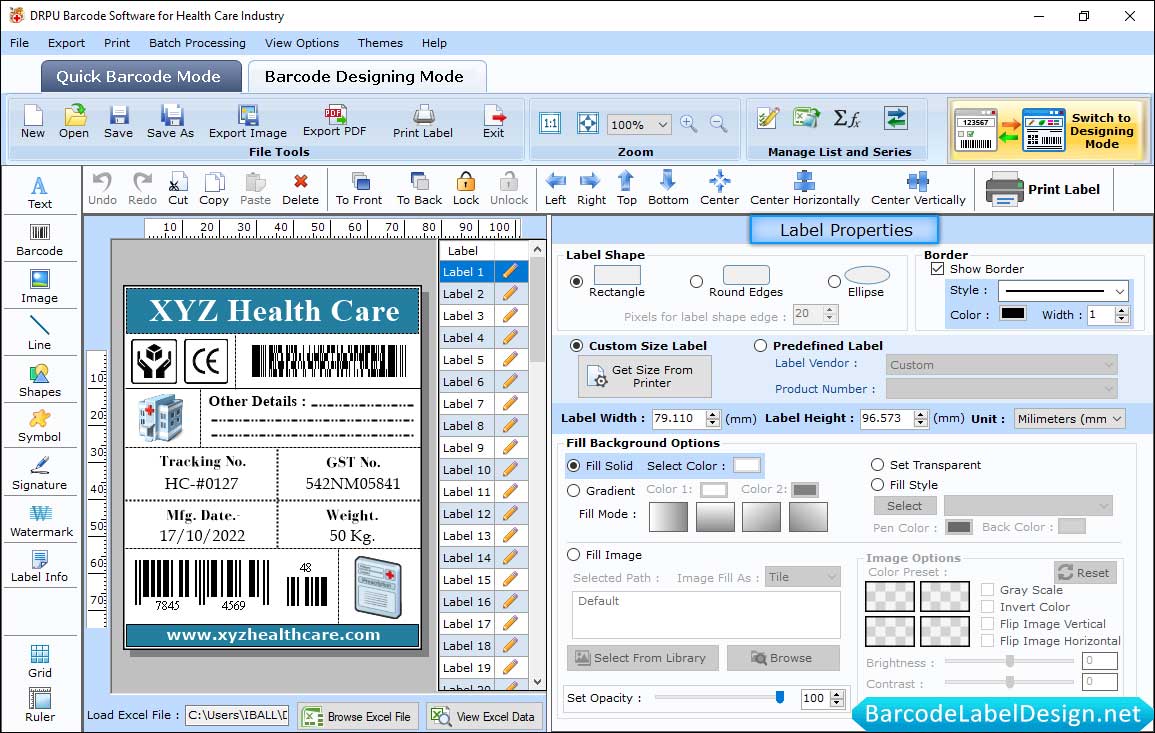Click View Excel Data button
The width and height of the screenshot is (1155, 733).
pyautogui.click(x=485, y=716)
